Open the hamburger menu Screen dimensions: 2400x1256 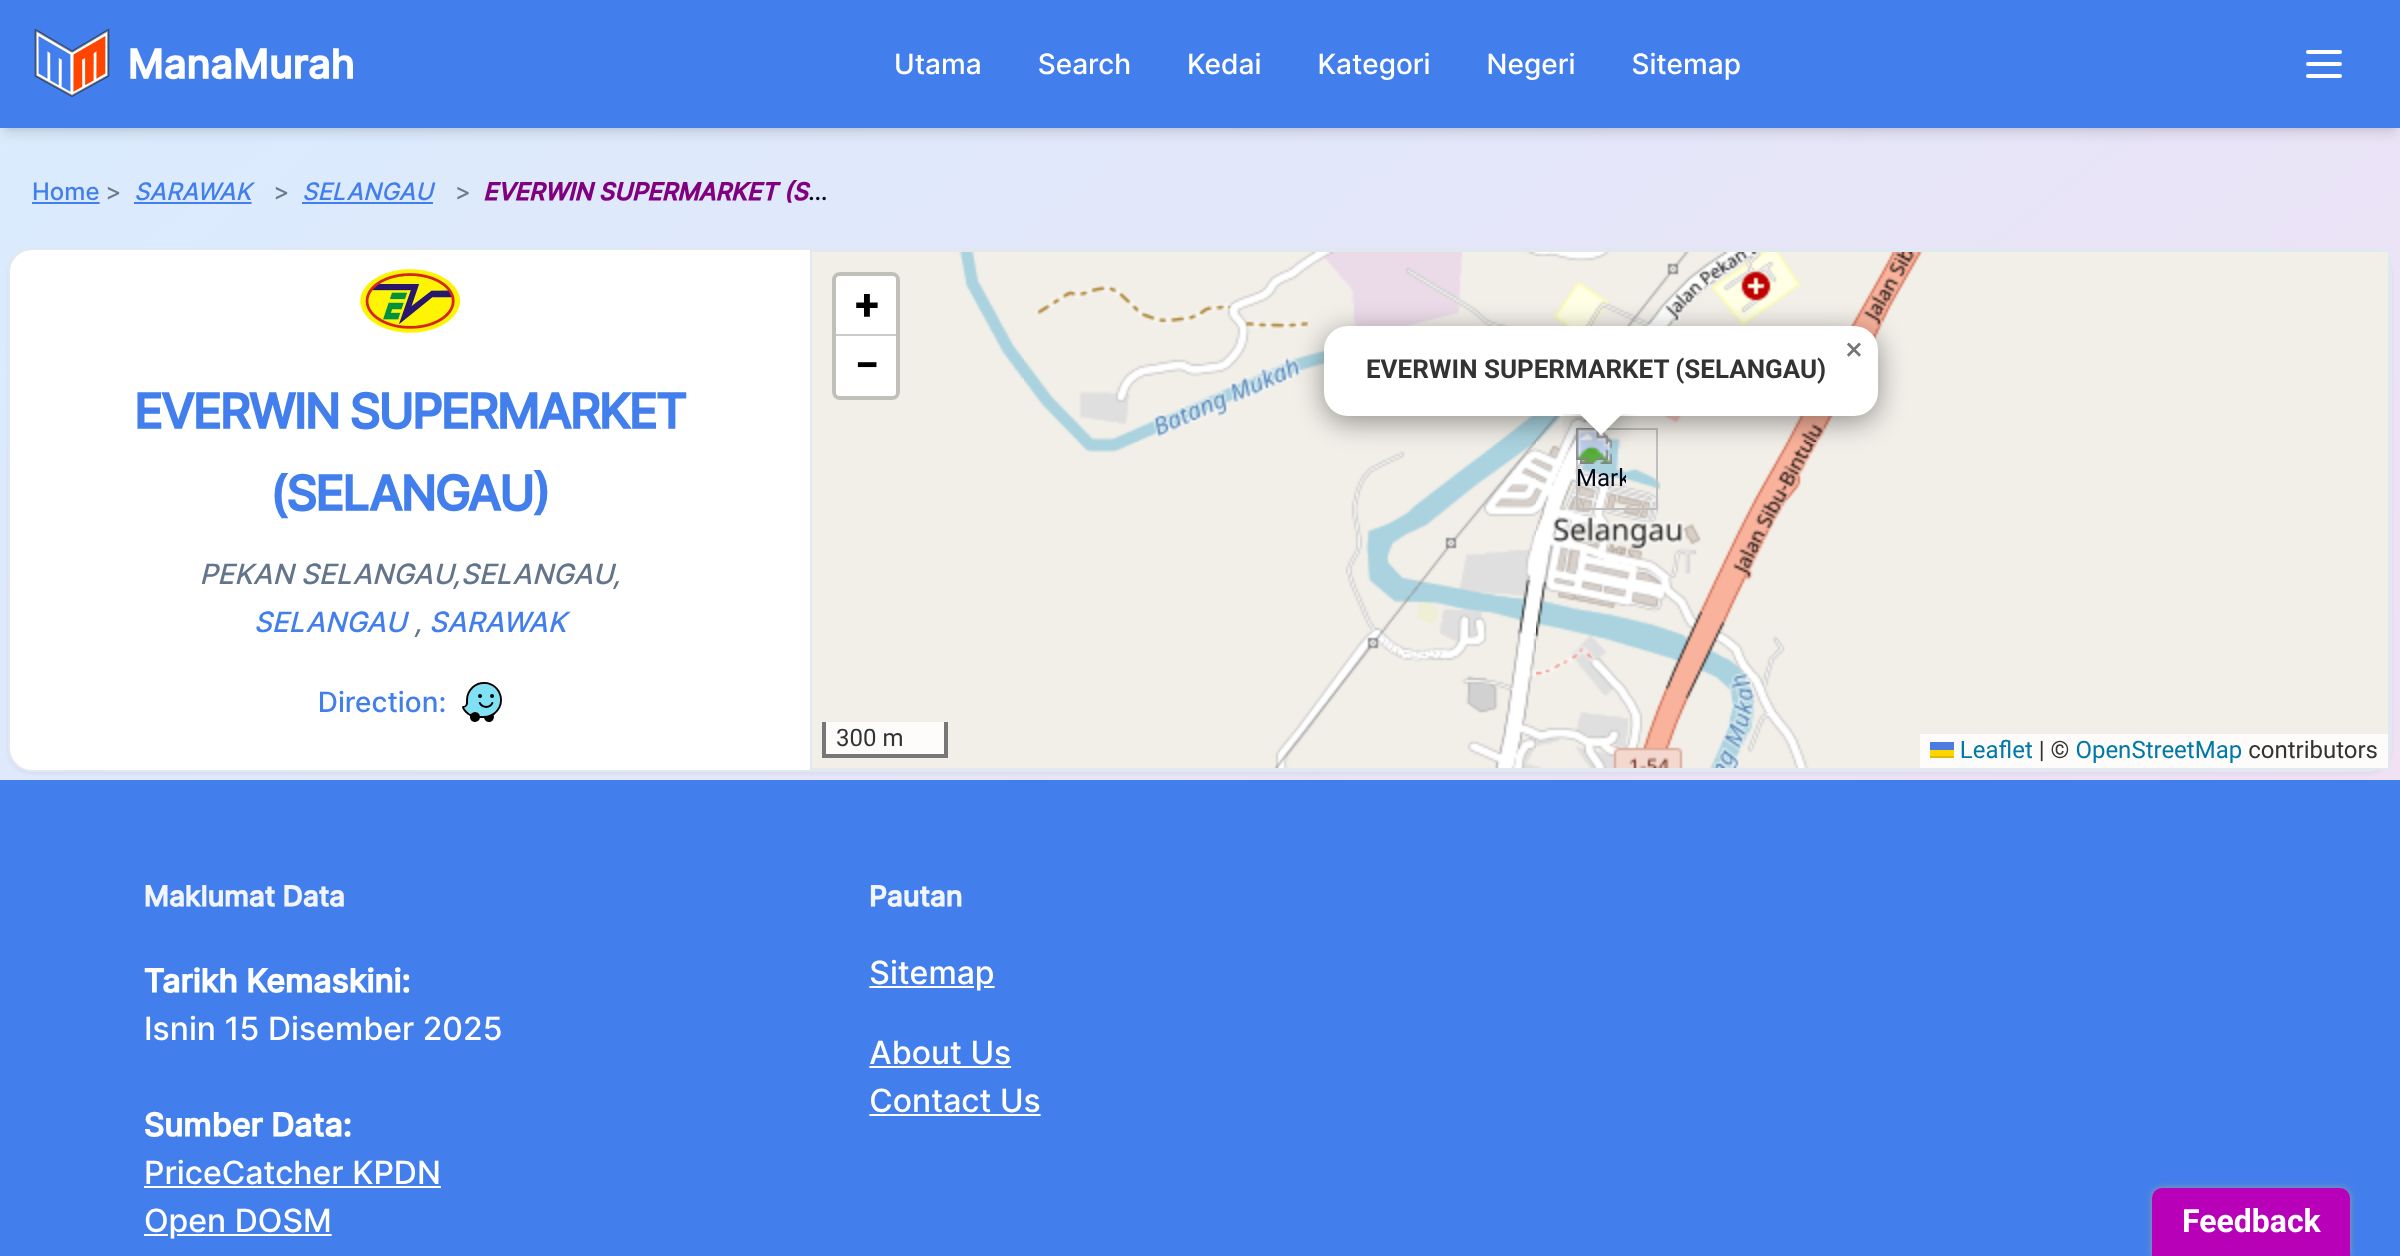(x=2323, y=64)
